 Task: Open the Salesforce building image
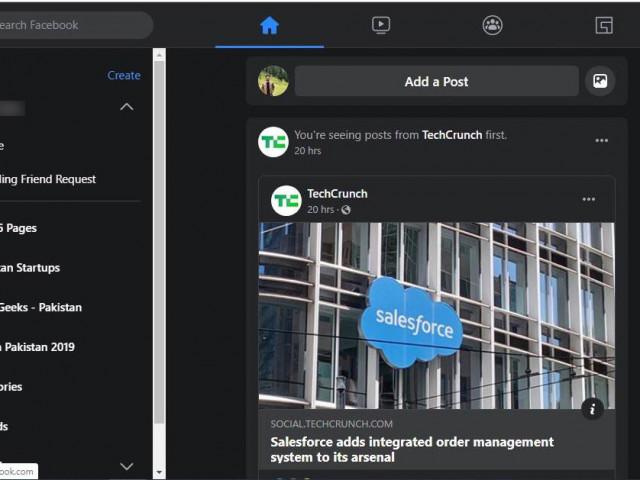436,316
